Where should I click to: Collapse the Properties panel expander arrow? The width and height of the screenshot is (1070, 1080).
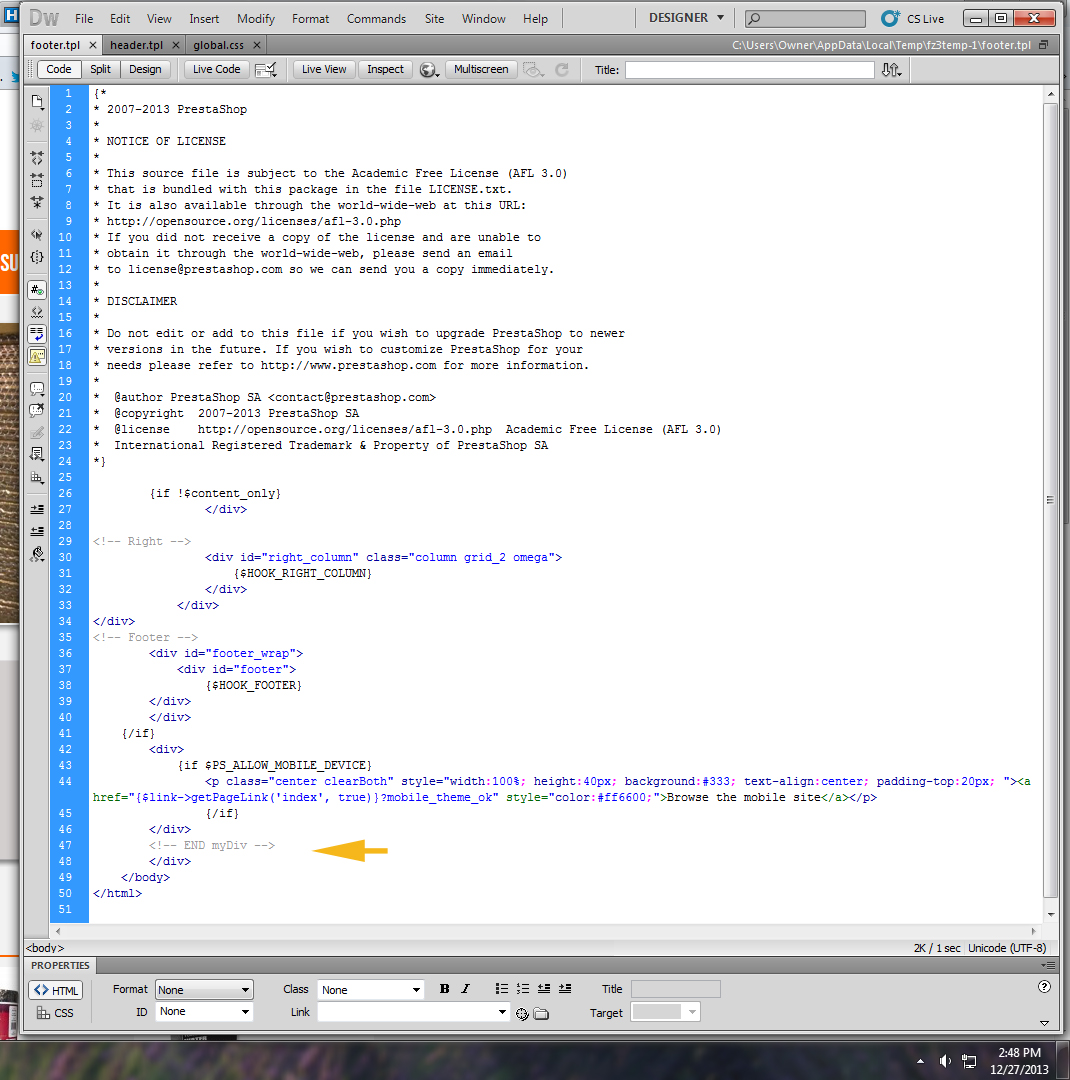1045,1023
